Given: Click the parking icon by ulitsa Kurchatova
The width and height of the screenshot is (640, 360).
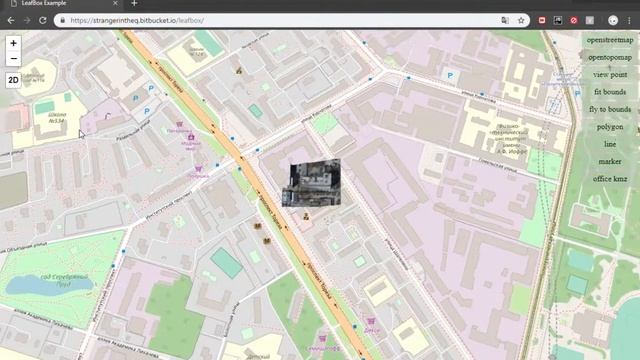Looking at the screenshot, I should click(450, 75).
